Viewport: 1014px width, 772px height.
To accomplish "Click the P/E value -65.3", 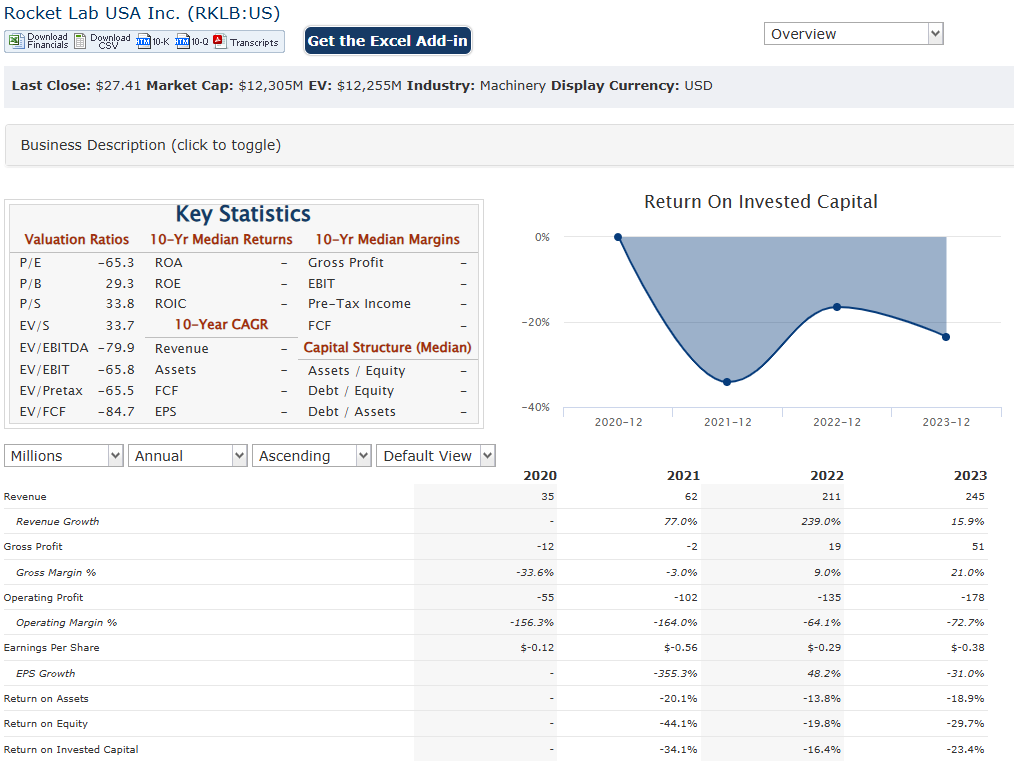I will point(116,263).
